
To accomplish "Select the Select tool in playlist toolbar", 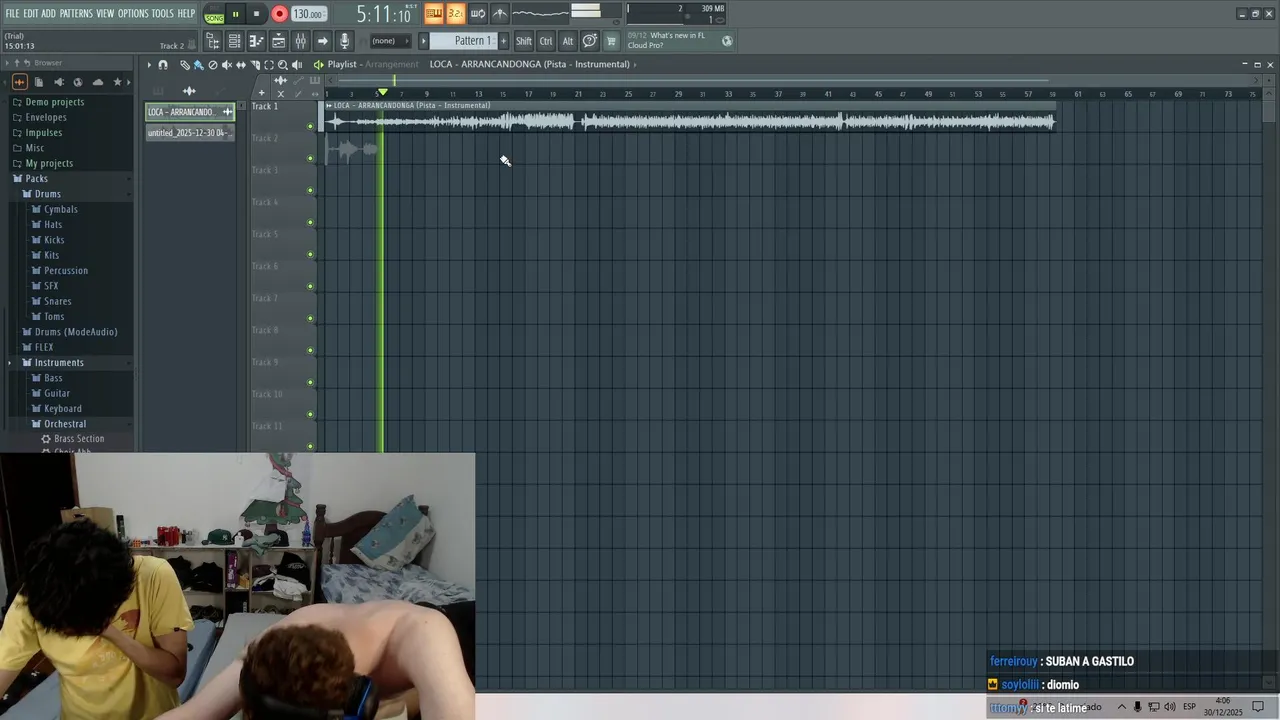I will (269, 64).
